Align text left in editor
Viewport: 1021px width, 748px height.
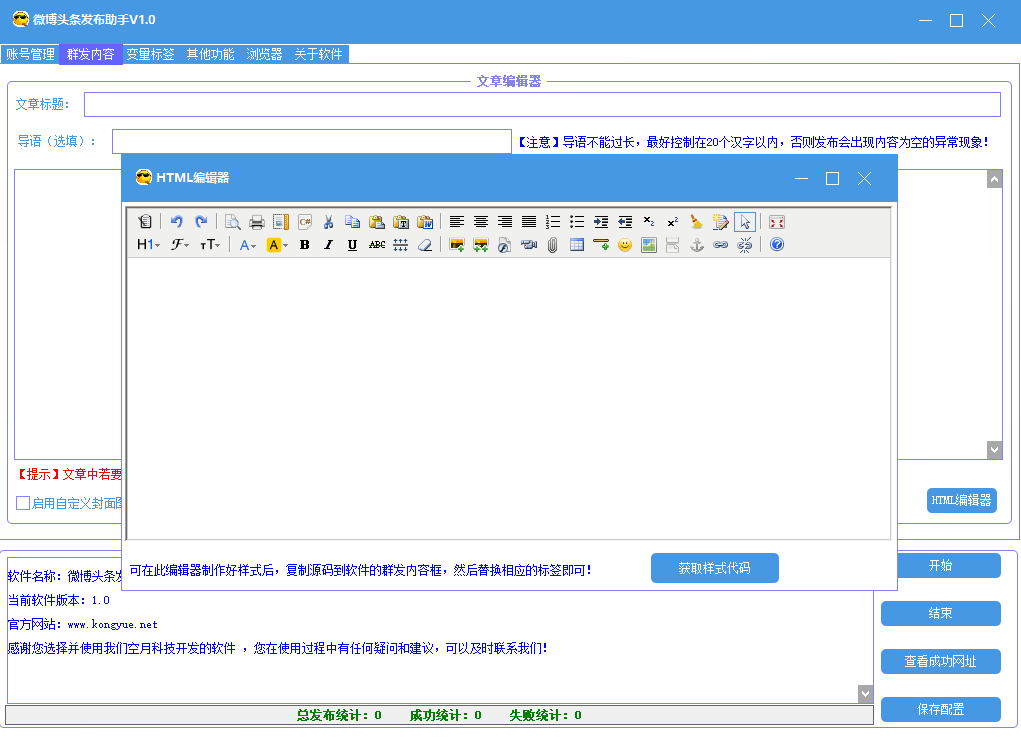click(456, 222)
